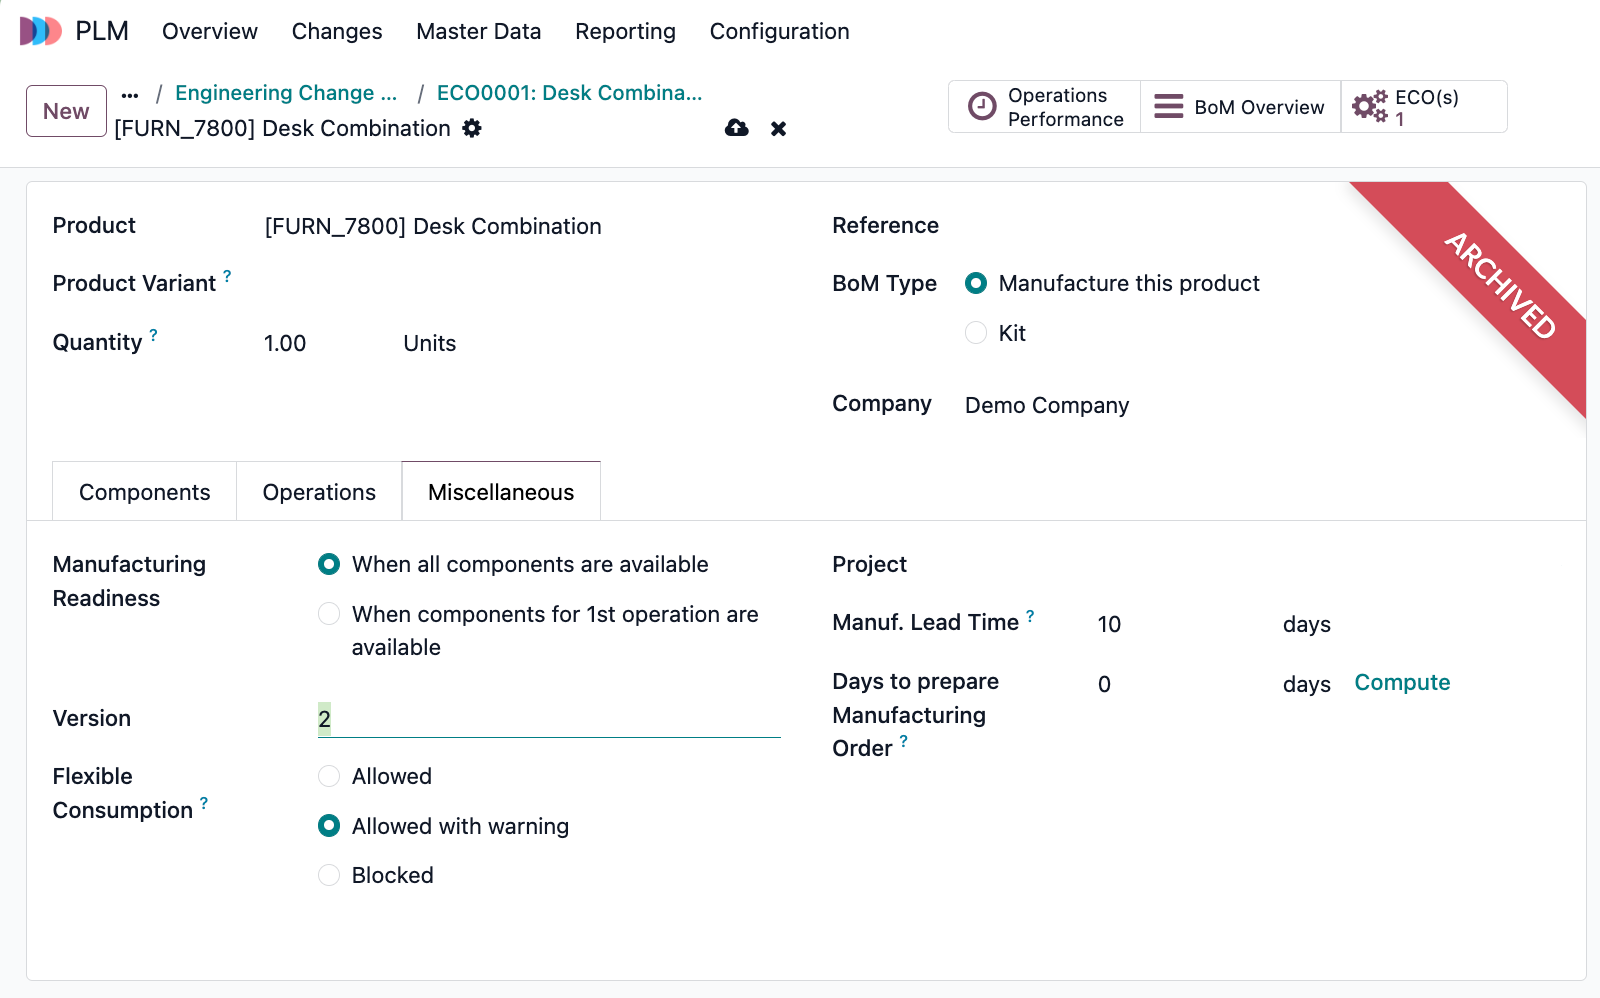
Task: Open the BoM settings gear icon
Action: tap(472, 128)
